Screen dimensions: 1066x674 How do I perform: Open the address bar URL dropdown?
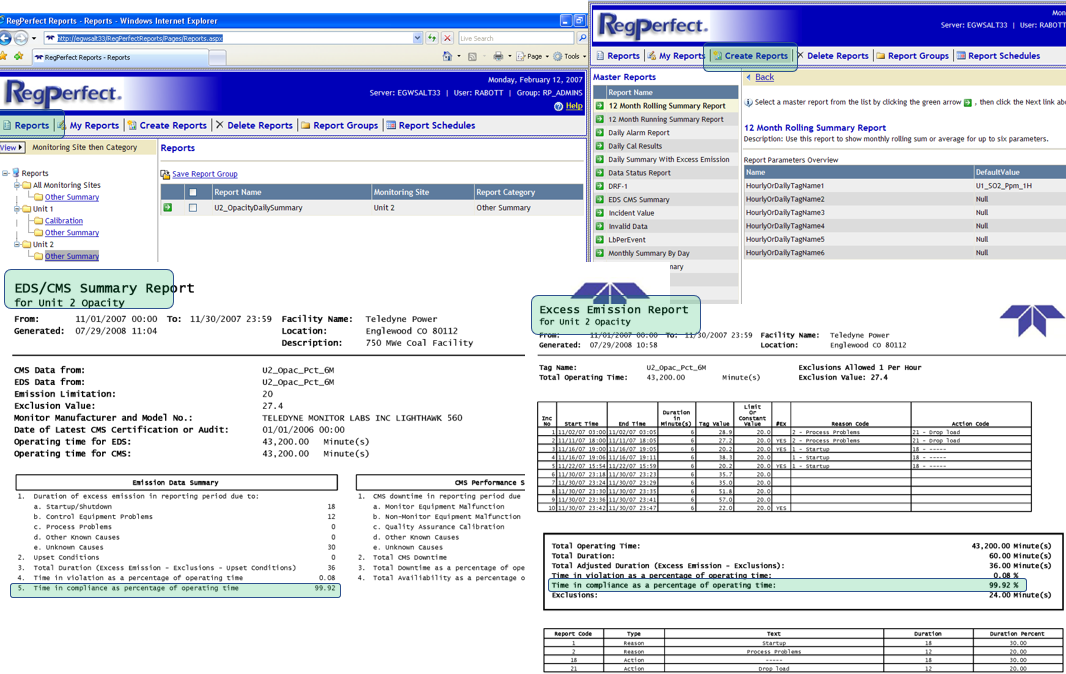pyautogui.click(x=417, y=38)
